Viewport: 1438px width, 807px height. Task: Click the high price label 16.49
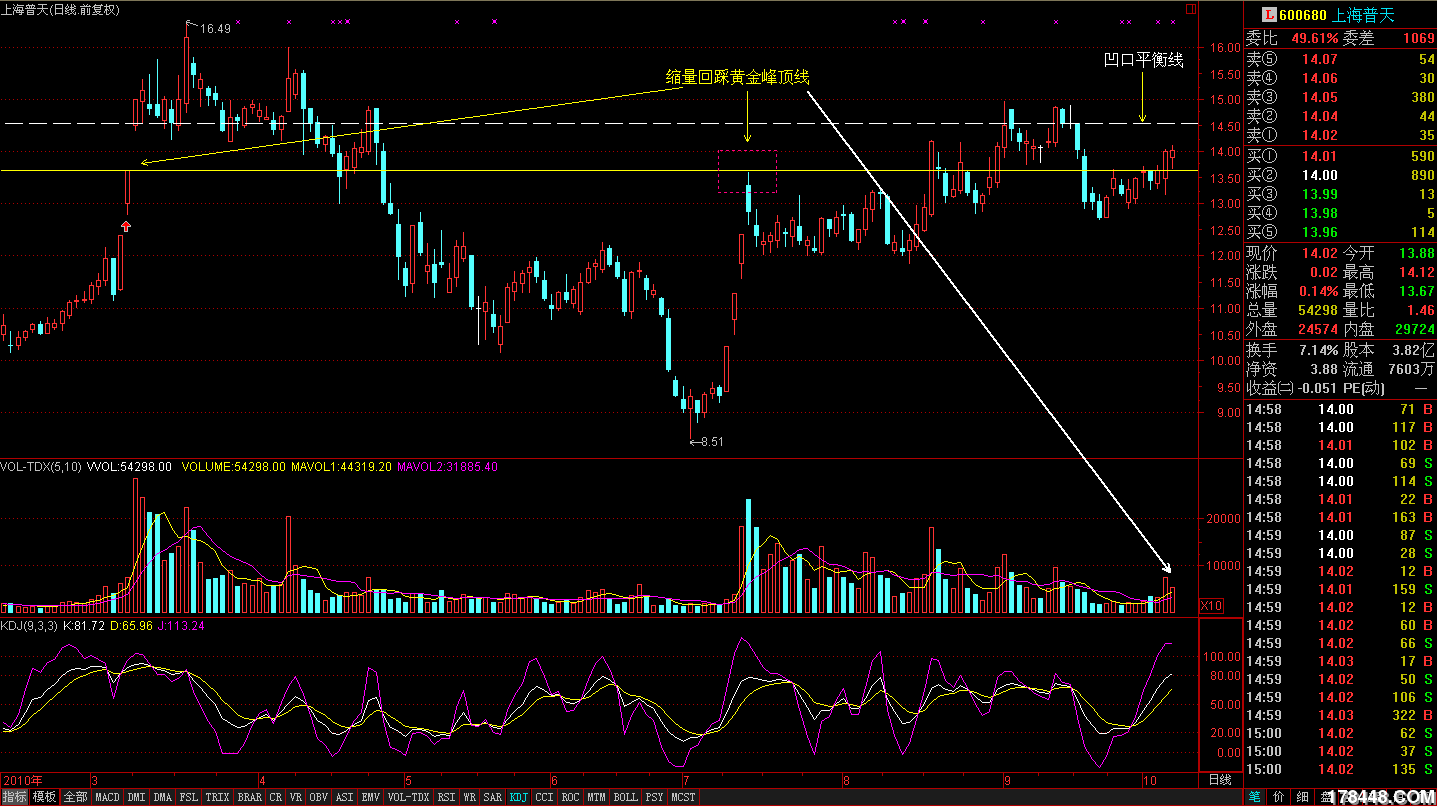click(x=215, y=29)
